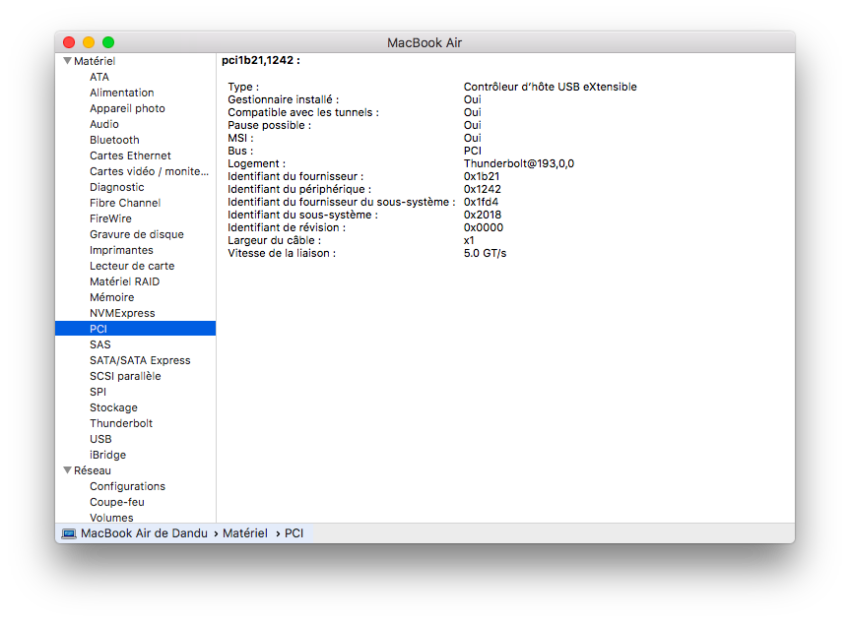Click the Bus value PCI
Screen dimensions: 850x622
click(473, 151)
